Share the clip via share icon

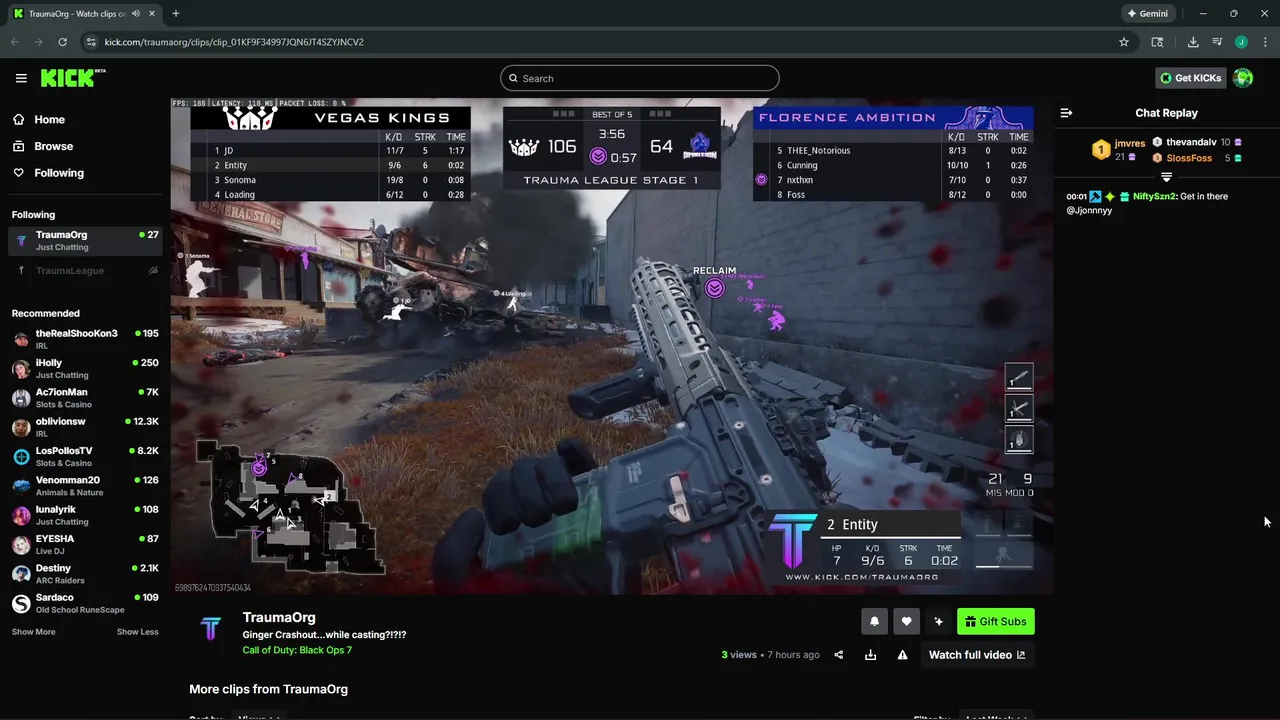point(838,655)
